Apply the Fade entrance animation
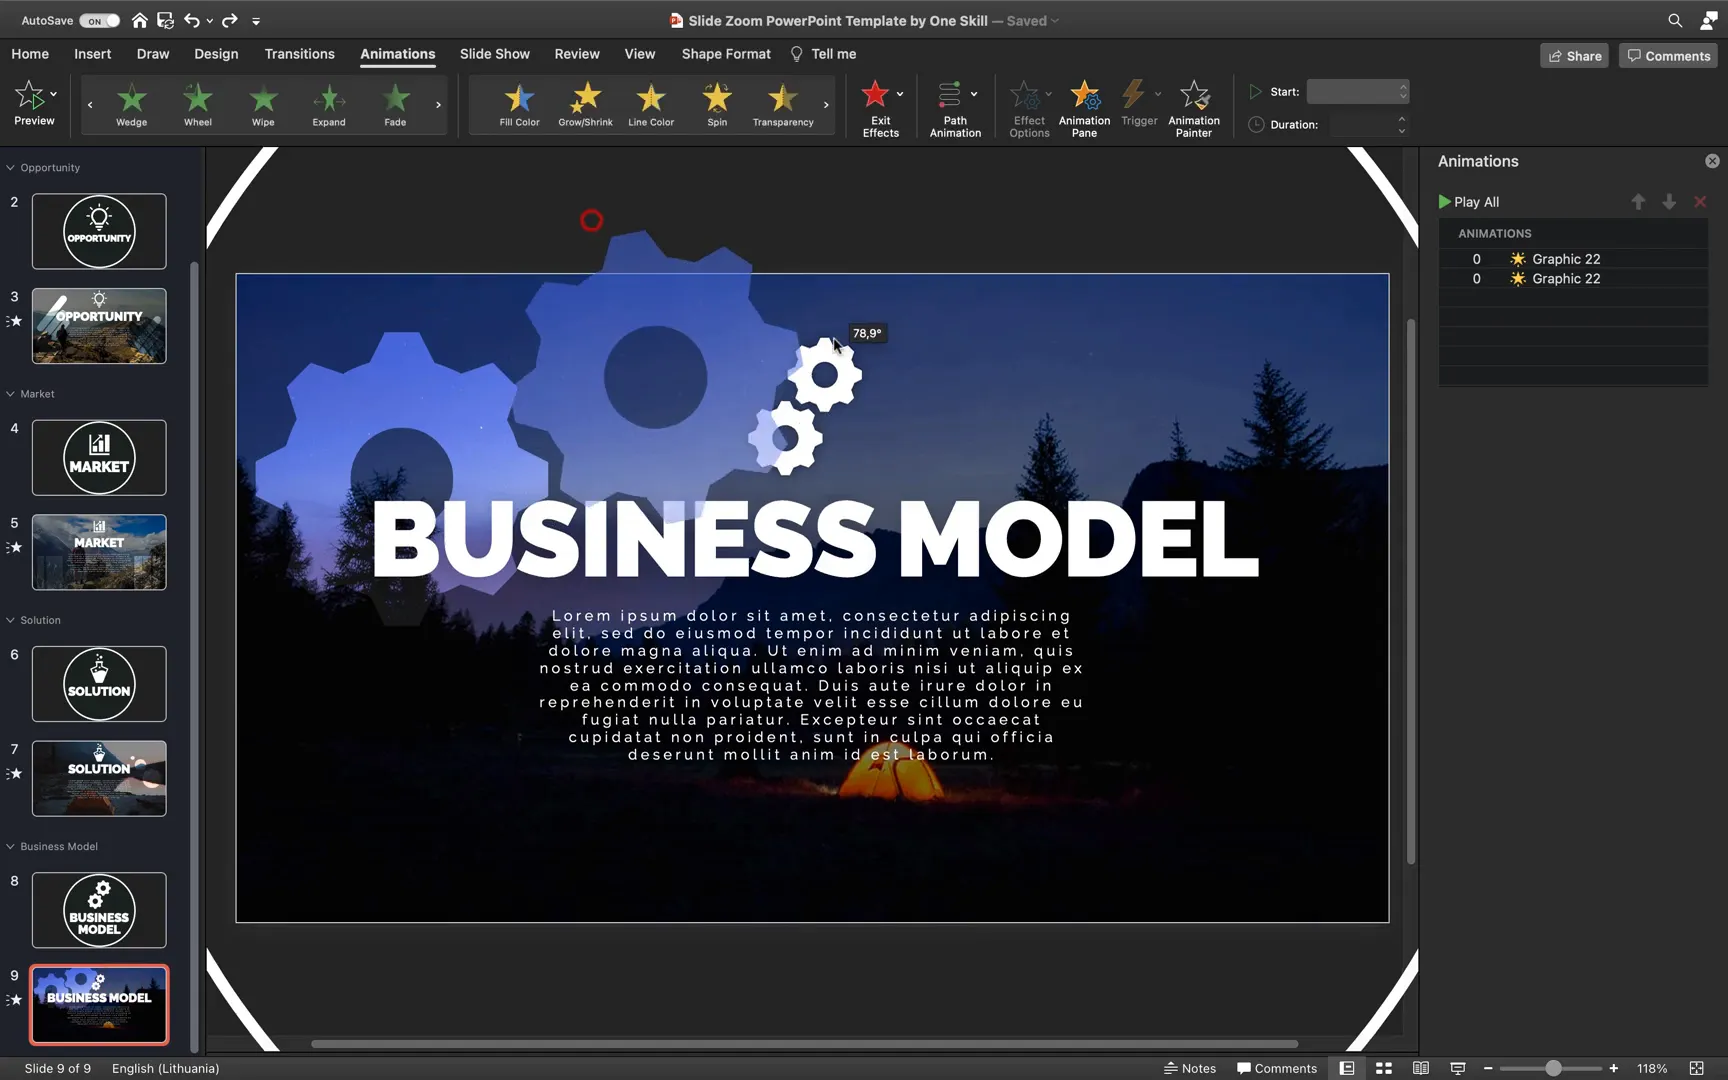Screen dimensions: 1728x1080 pos(395,105)
